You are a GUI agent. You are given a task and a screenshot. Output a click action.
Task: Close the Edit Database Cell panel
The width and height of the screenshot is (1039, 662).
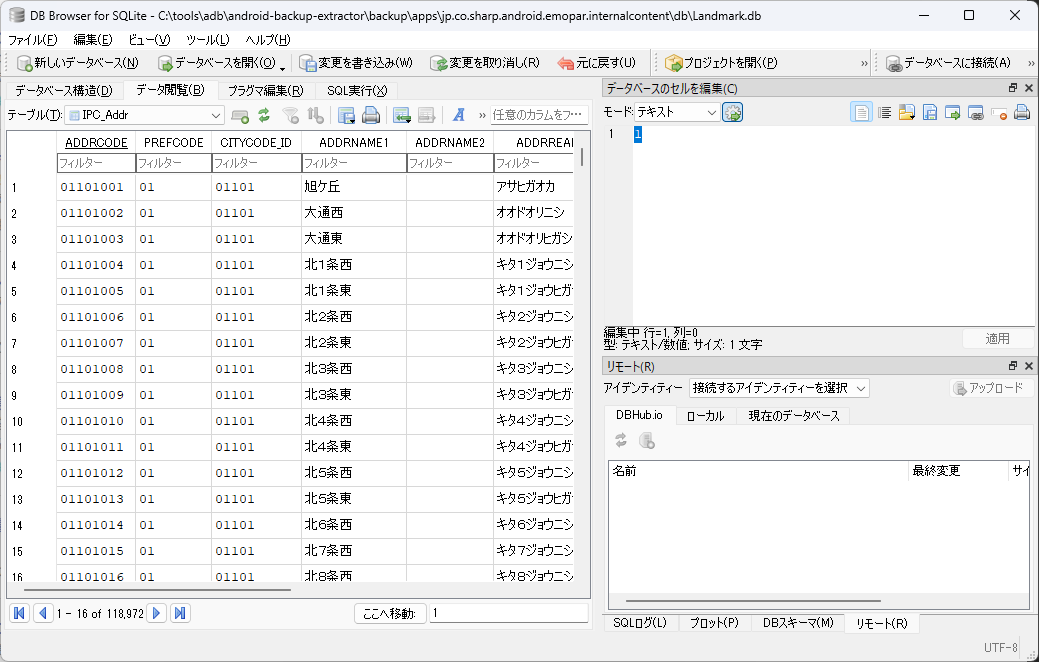(x=1028, y=88)
